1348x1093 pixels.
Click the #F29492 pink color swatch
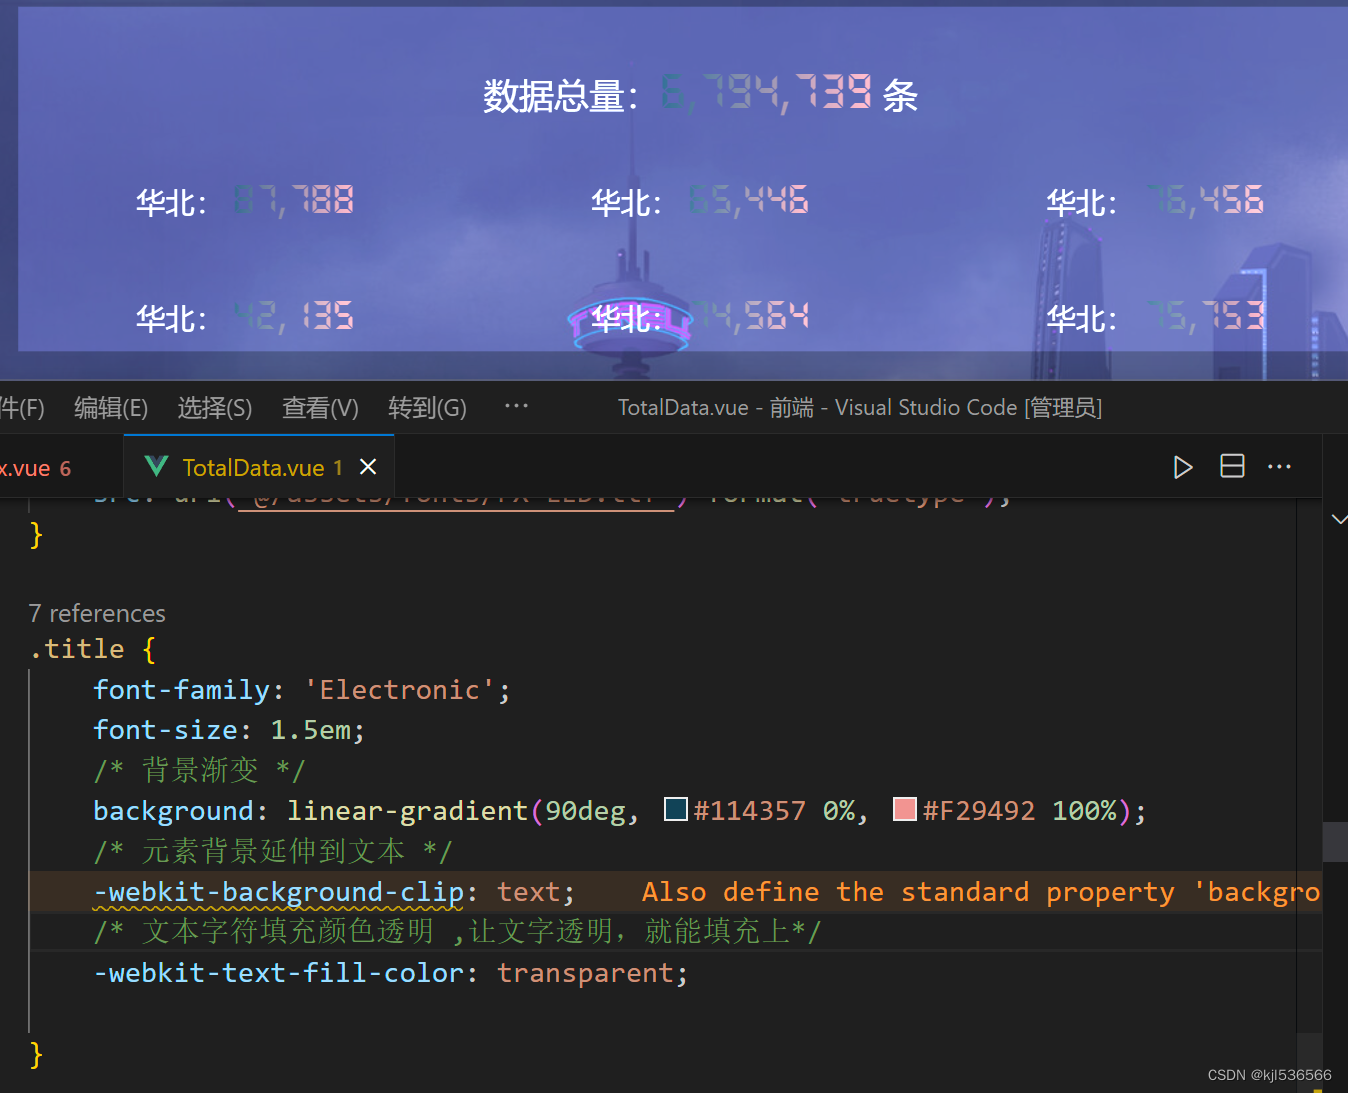[x=905, y=809]
